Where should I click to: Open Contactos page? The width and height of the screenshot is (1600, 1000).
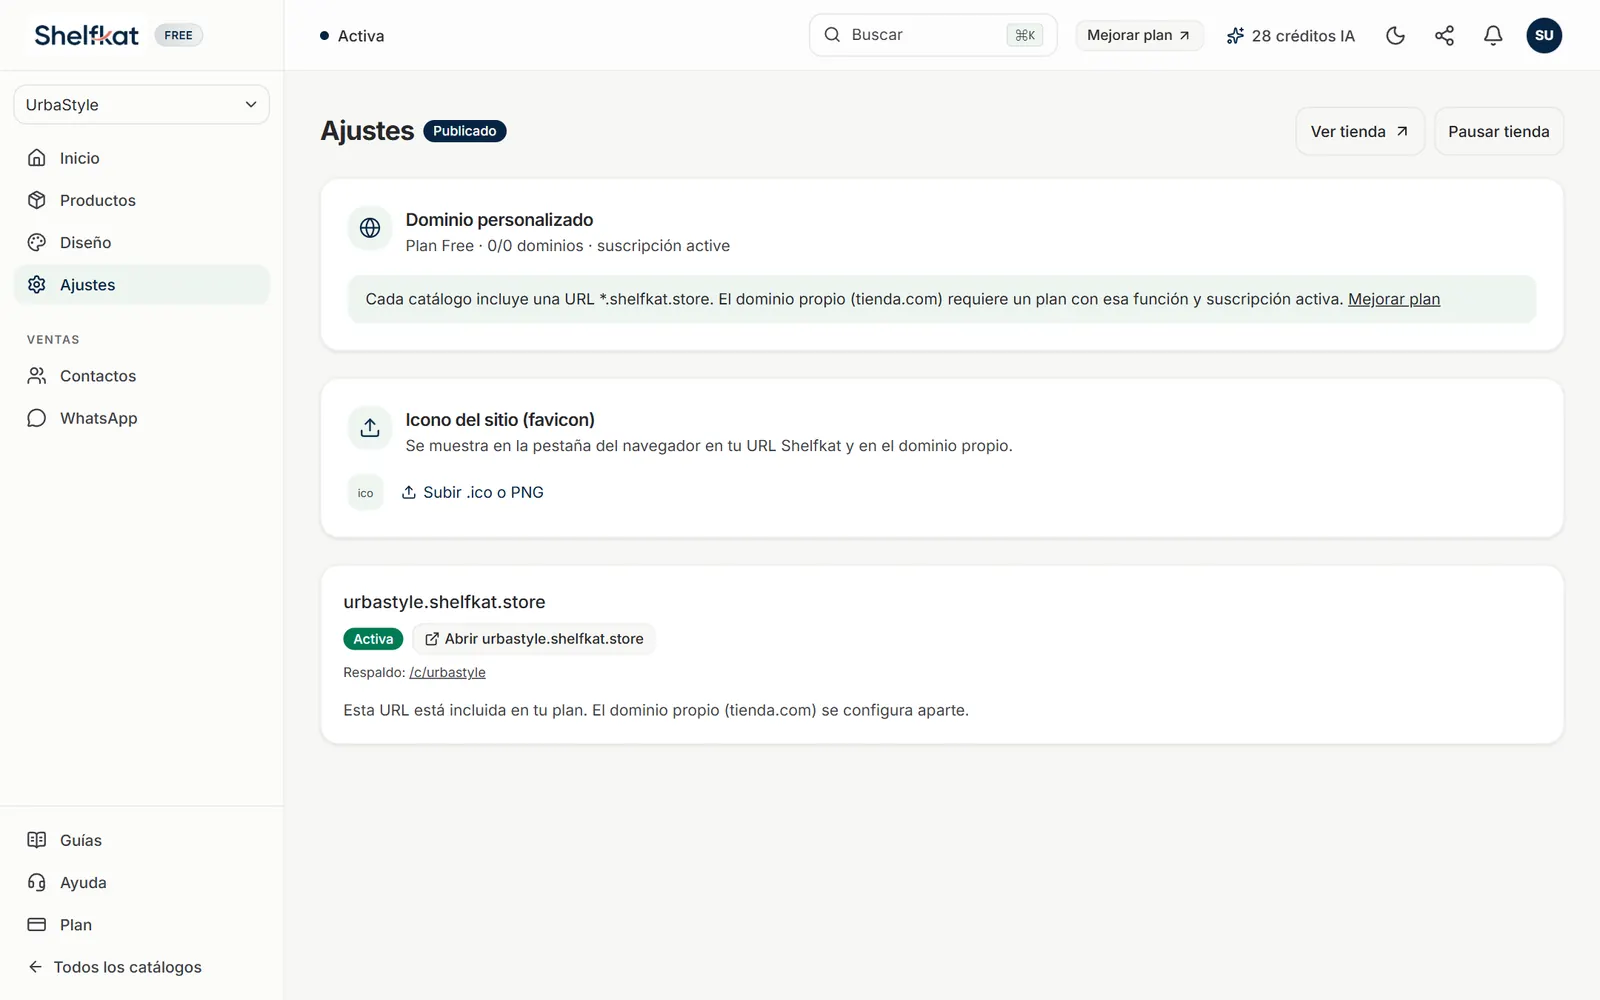click(141, 376)
